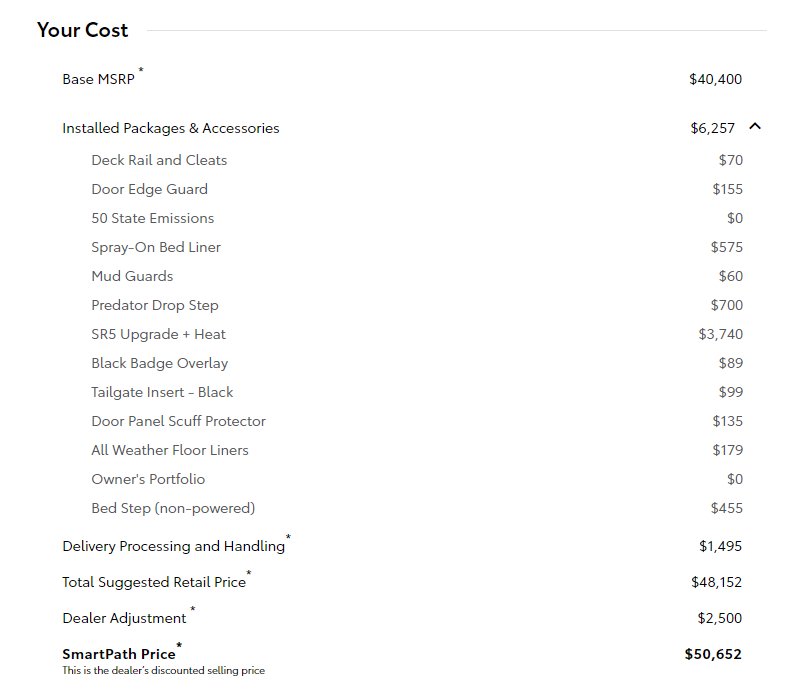The width and height of the screenshot is (807, 692).
Task: Click the Your Cost heading
Action: pyautogui.click(x=82, y=30)
